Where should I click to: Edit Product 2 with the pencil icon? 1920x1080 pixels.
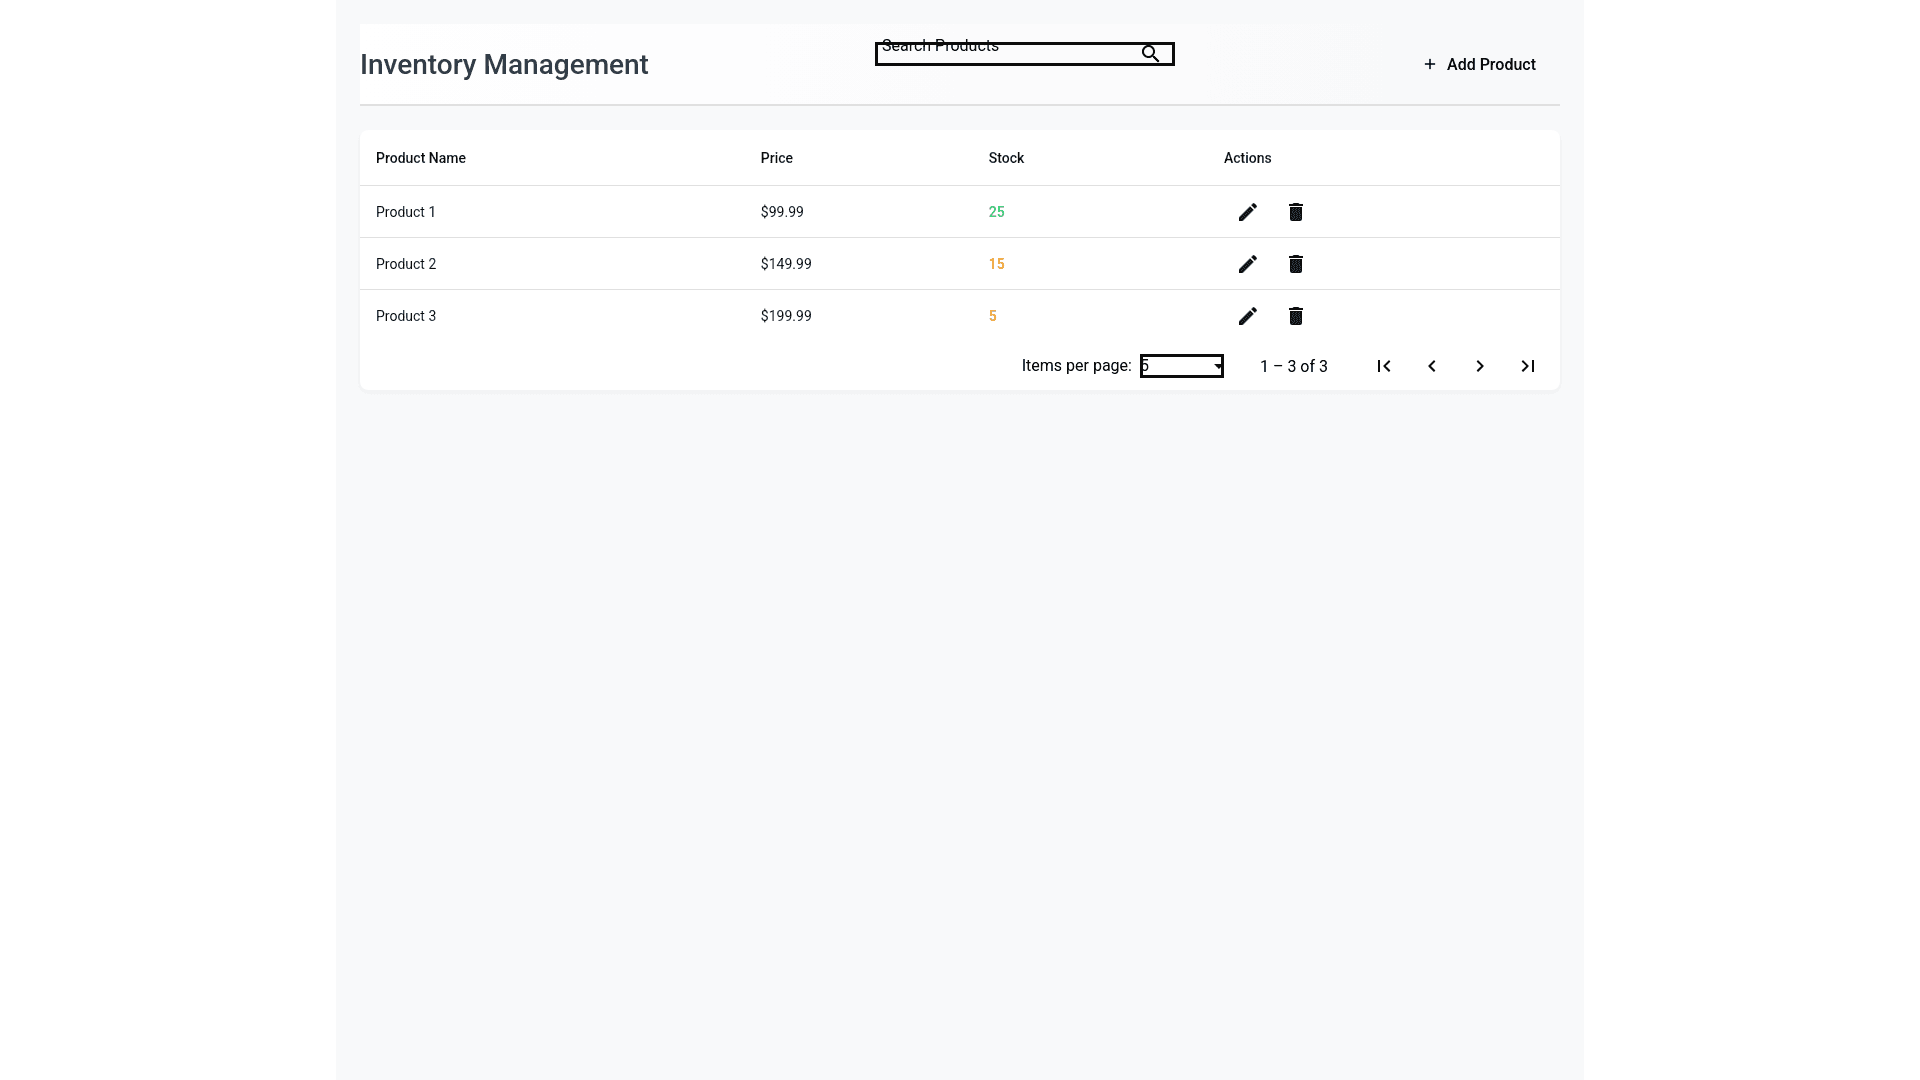(x=1247, y=264)
